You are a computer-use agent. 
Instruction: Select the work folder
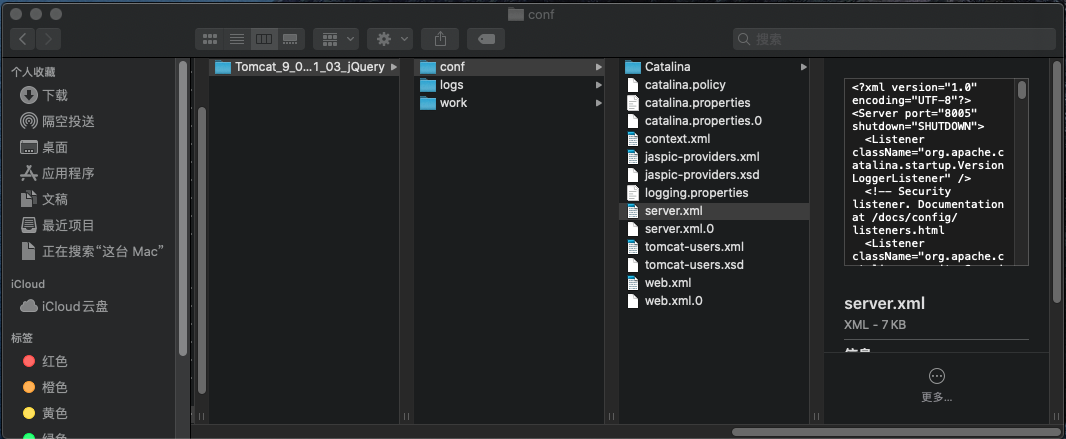509,103
